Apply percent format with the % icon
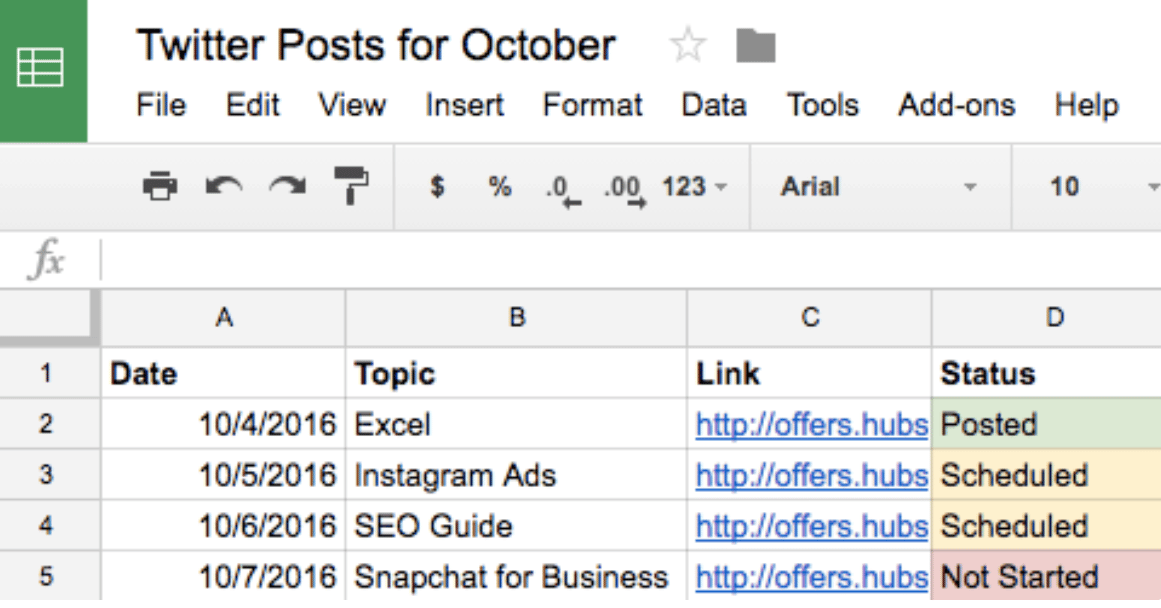The image size is (1161, 608). [x=498, y=186]
